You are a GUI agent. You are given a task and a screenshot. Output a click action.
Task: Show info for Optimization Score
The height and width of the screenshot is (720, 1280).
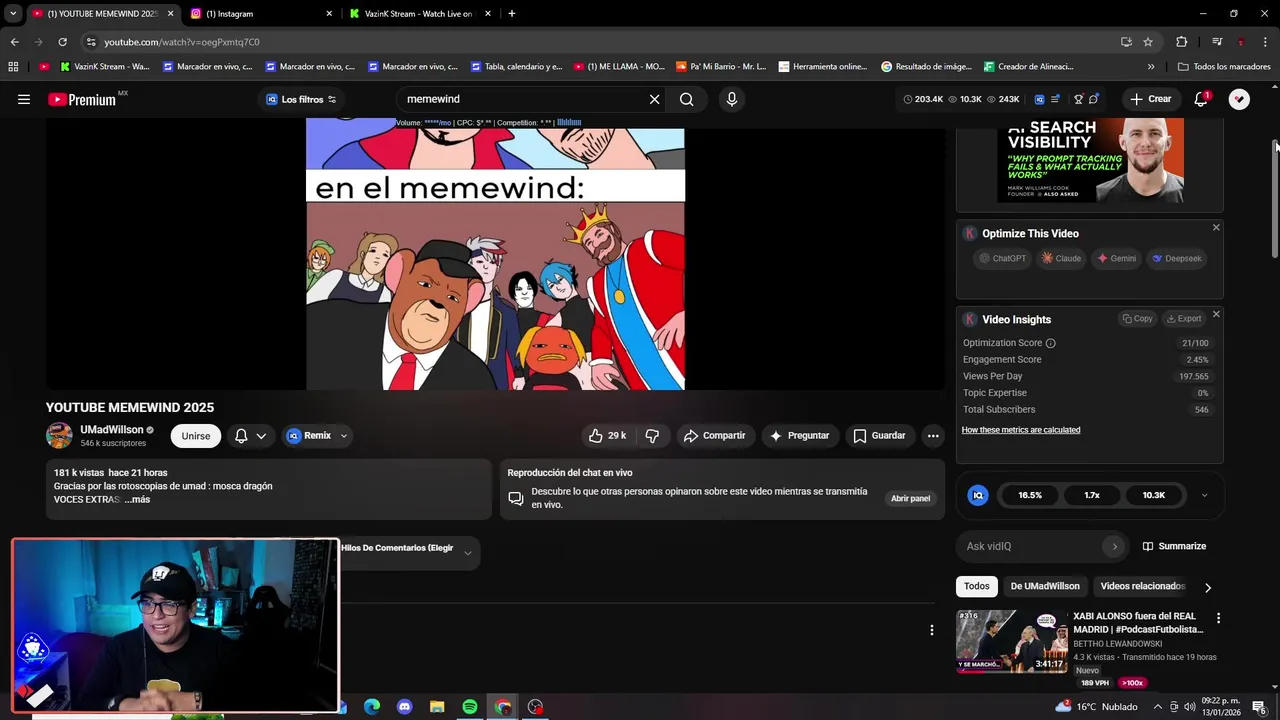click(x=1050, y=343)
